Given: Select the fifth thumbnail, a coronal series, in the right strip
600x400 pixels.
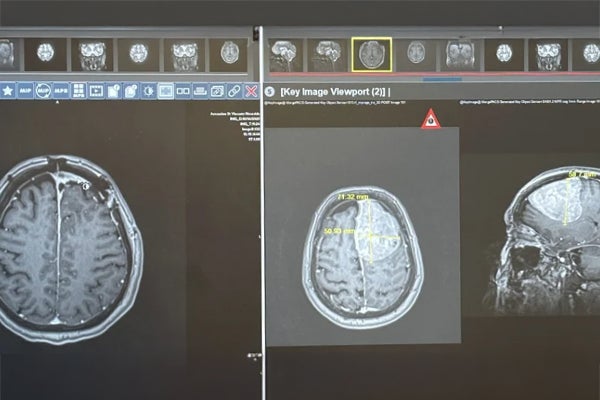Looking at the screenshot, I should pos(460,55).
